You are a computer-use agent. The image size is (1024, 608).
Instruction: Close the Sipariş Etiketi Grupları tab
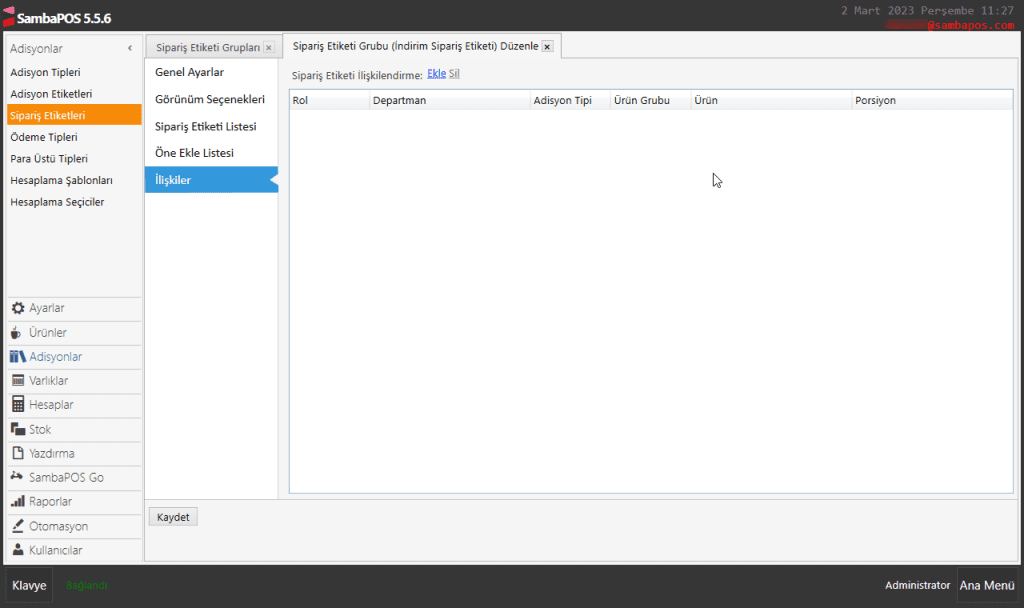coord(268,48)
